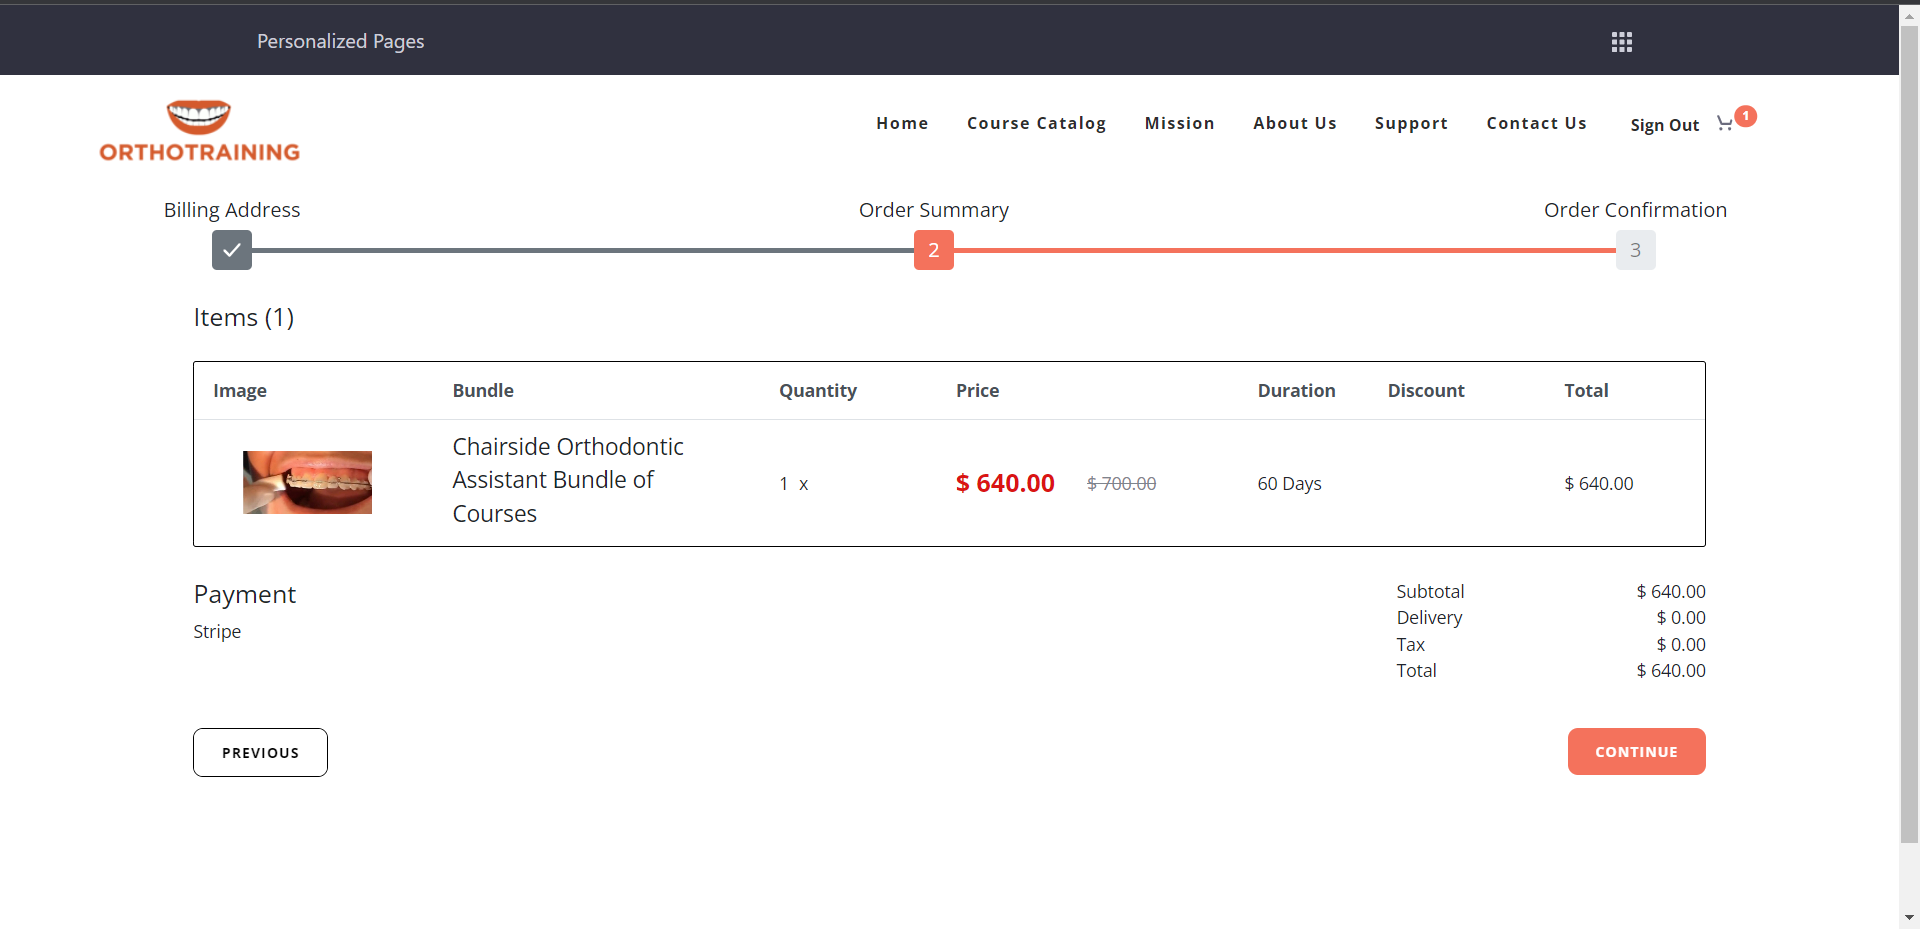The width and height of the screenshot is (1920, 929).
Task: Click the OrthoTraining logo
Action: tap(199, 131)
